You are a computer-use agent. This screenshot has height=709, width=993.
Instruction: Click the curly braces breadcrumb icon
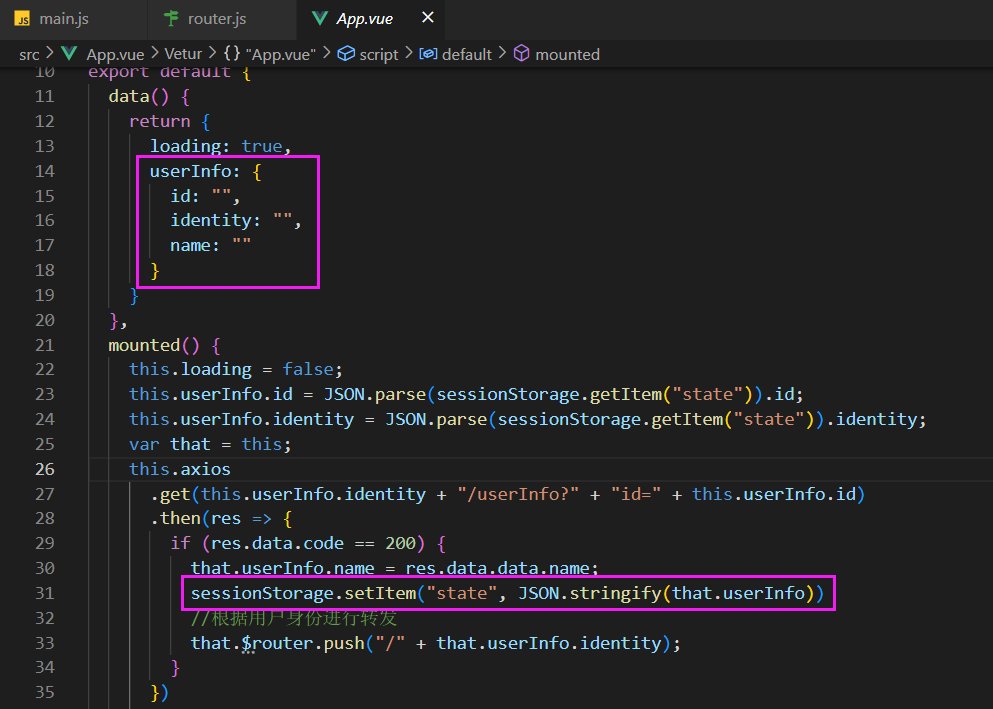pyautogui.click(x=232, y=53)
